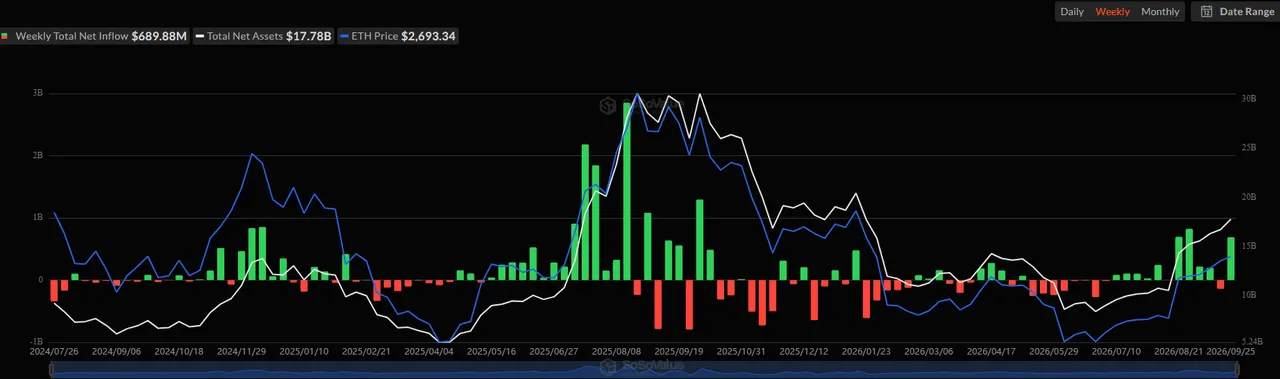This screenshot has width=1280, height=379.
Task: Click the 2025/08/08 date label
Action: tap(616, 352)
